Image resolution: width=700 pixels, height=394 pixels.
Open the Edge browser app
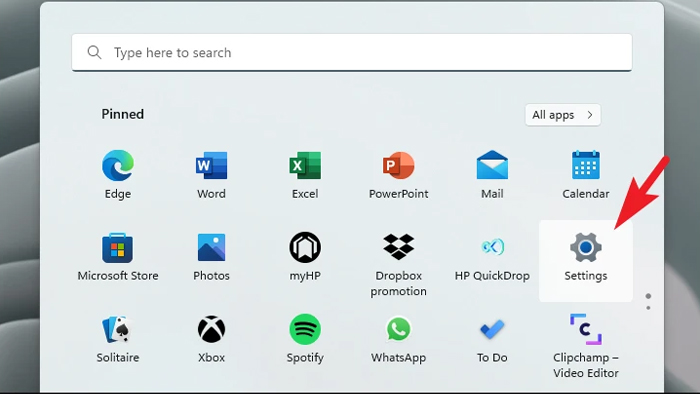[118, 175]
